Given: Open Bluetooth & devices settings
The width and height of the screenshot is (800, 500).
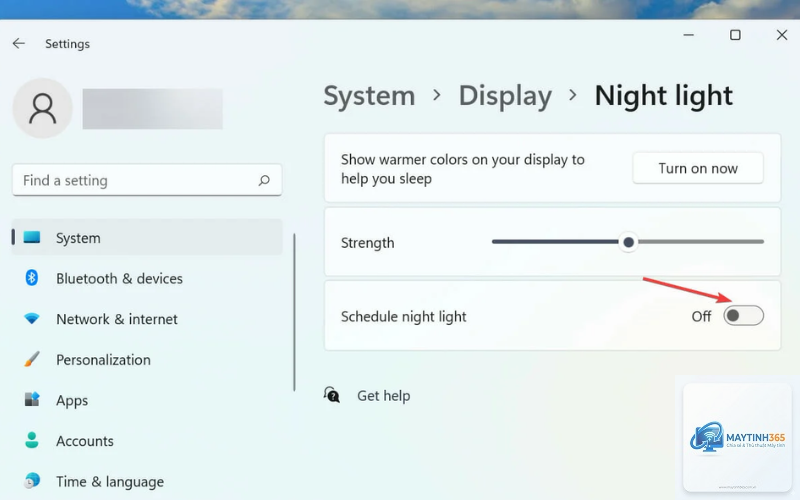Looking at the screenshot, I should (x=147, y=278).
